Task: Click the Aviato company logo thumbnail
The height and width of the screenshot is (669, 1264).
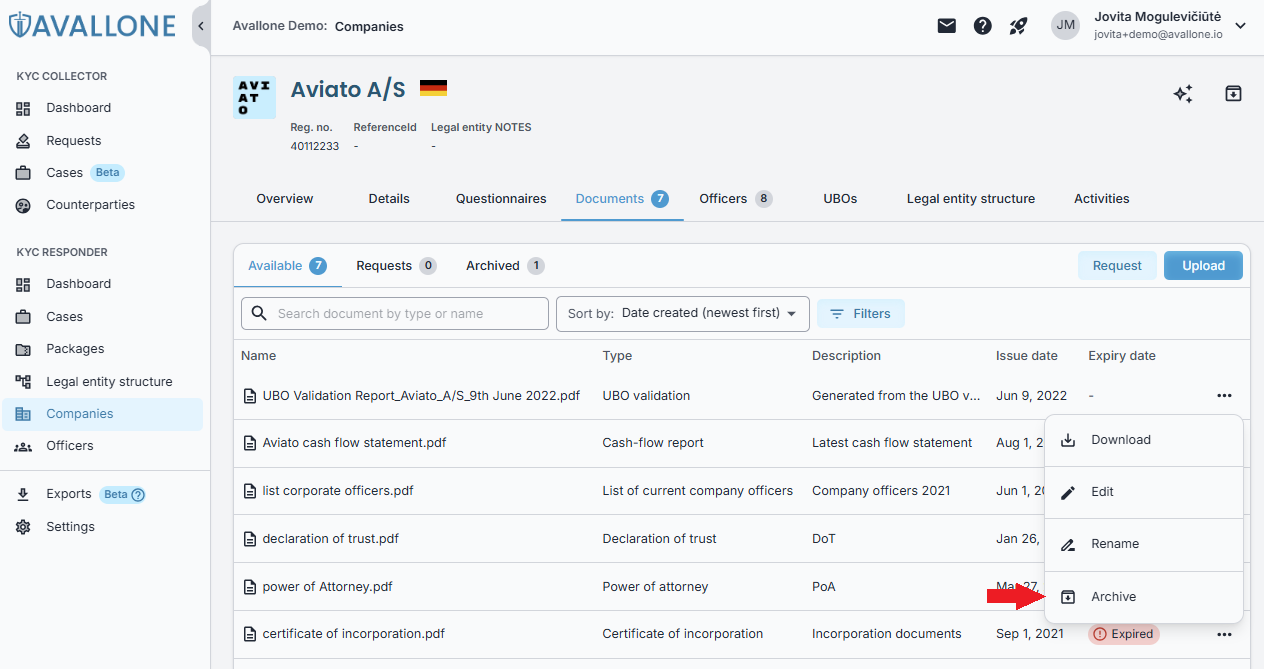Action: pyautogui.click(x=254, y=98)
